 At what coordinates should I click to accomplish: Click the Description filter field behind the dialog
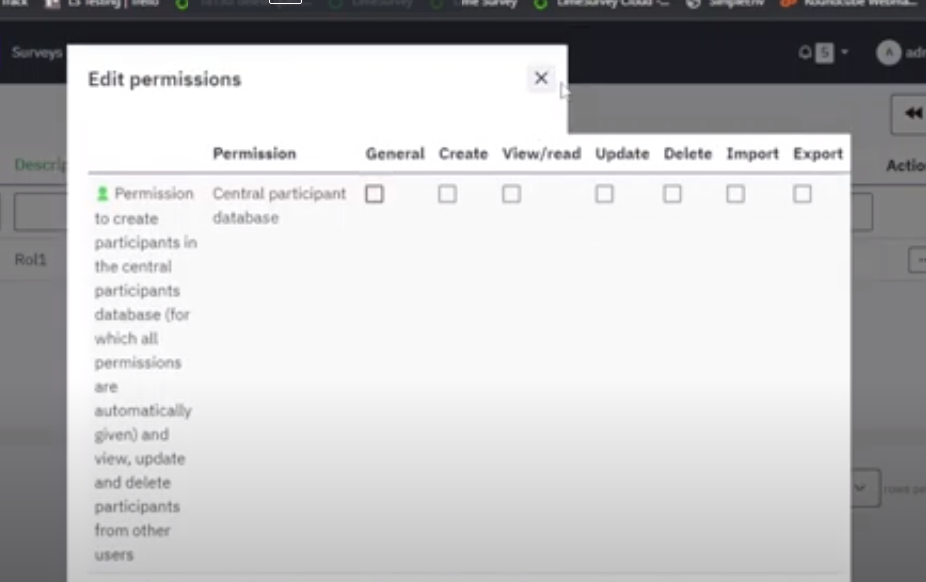40,212
